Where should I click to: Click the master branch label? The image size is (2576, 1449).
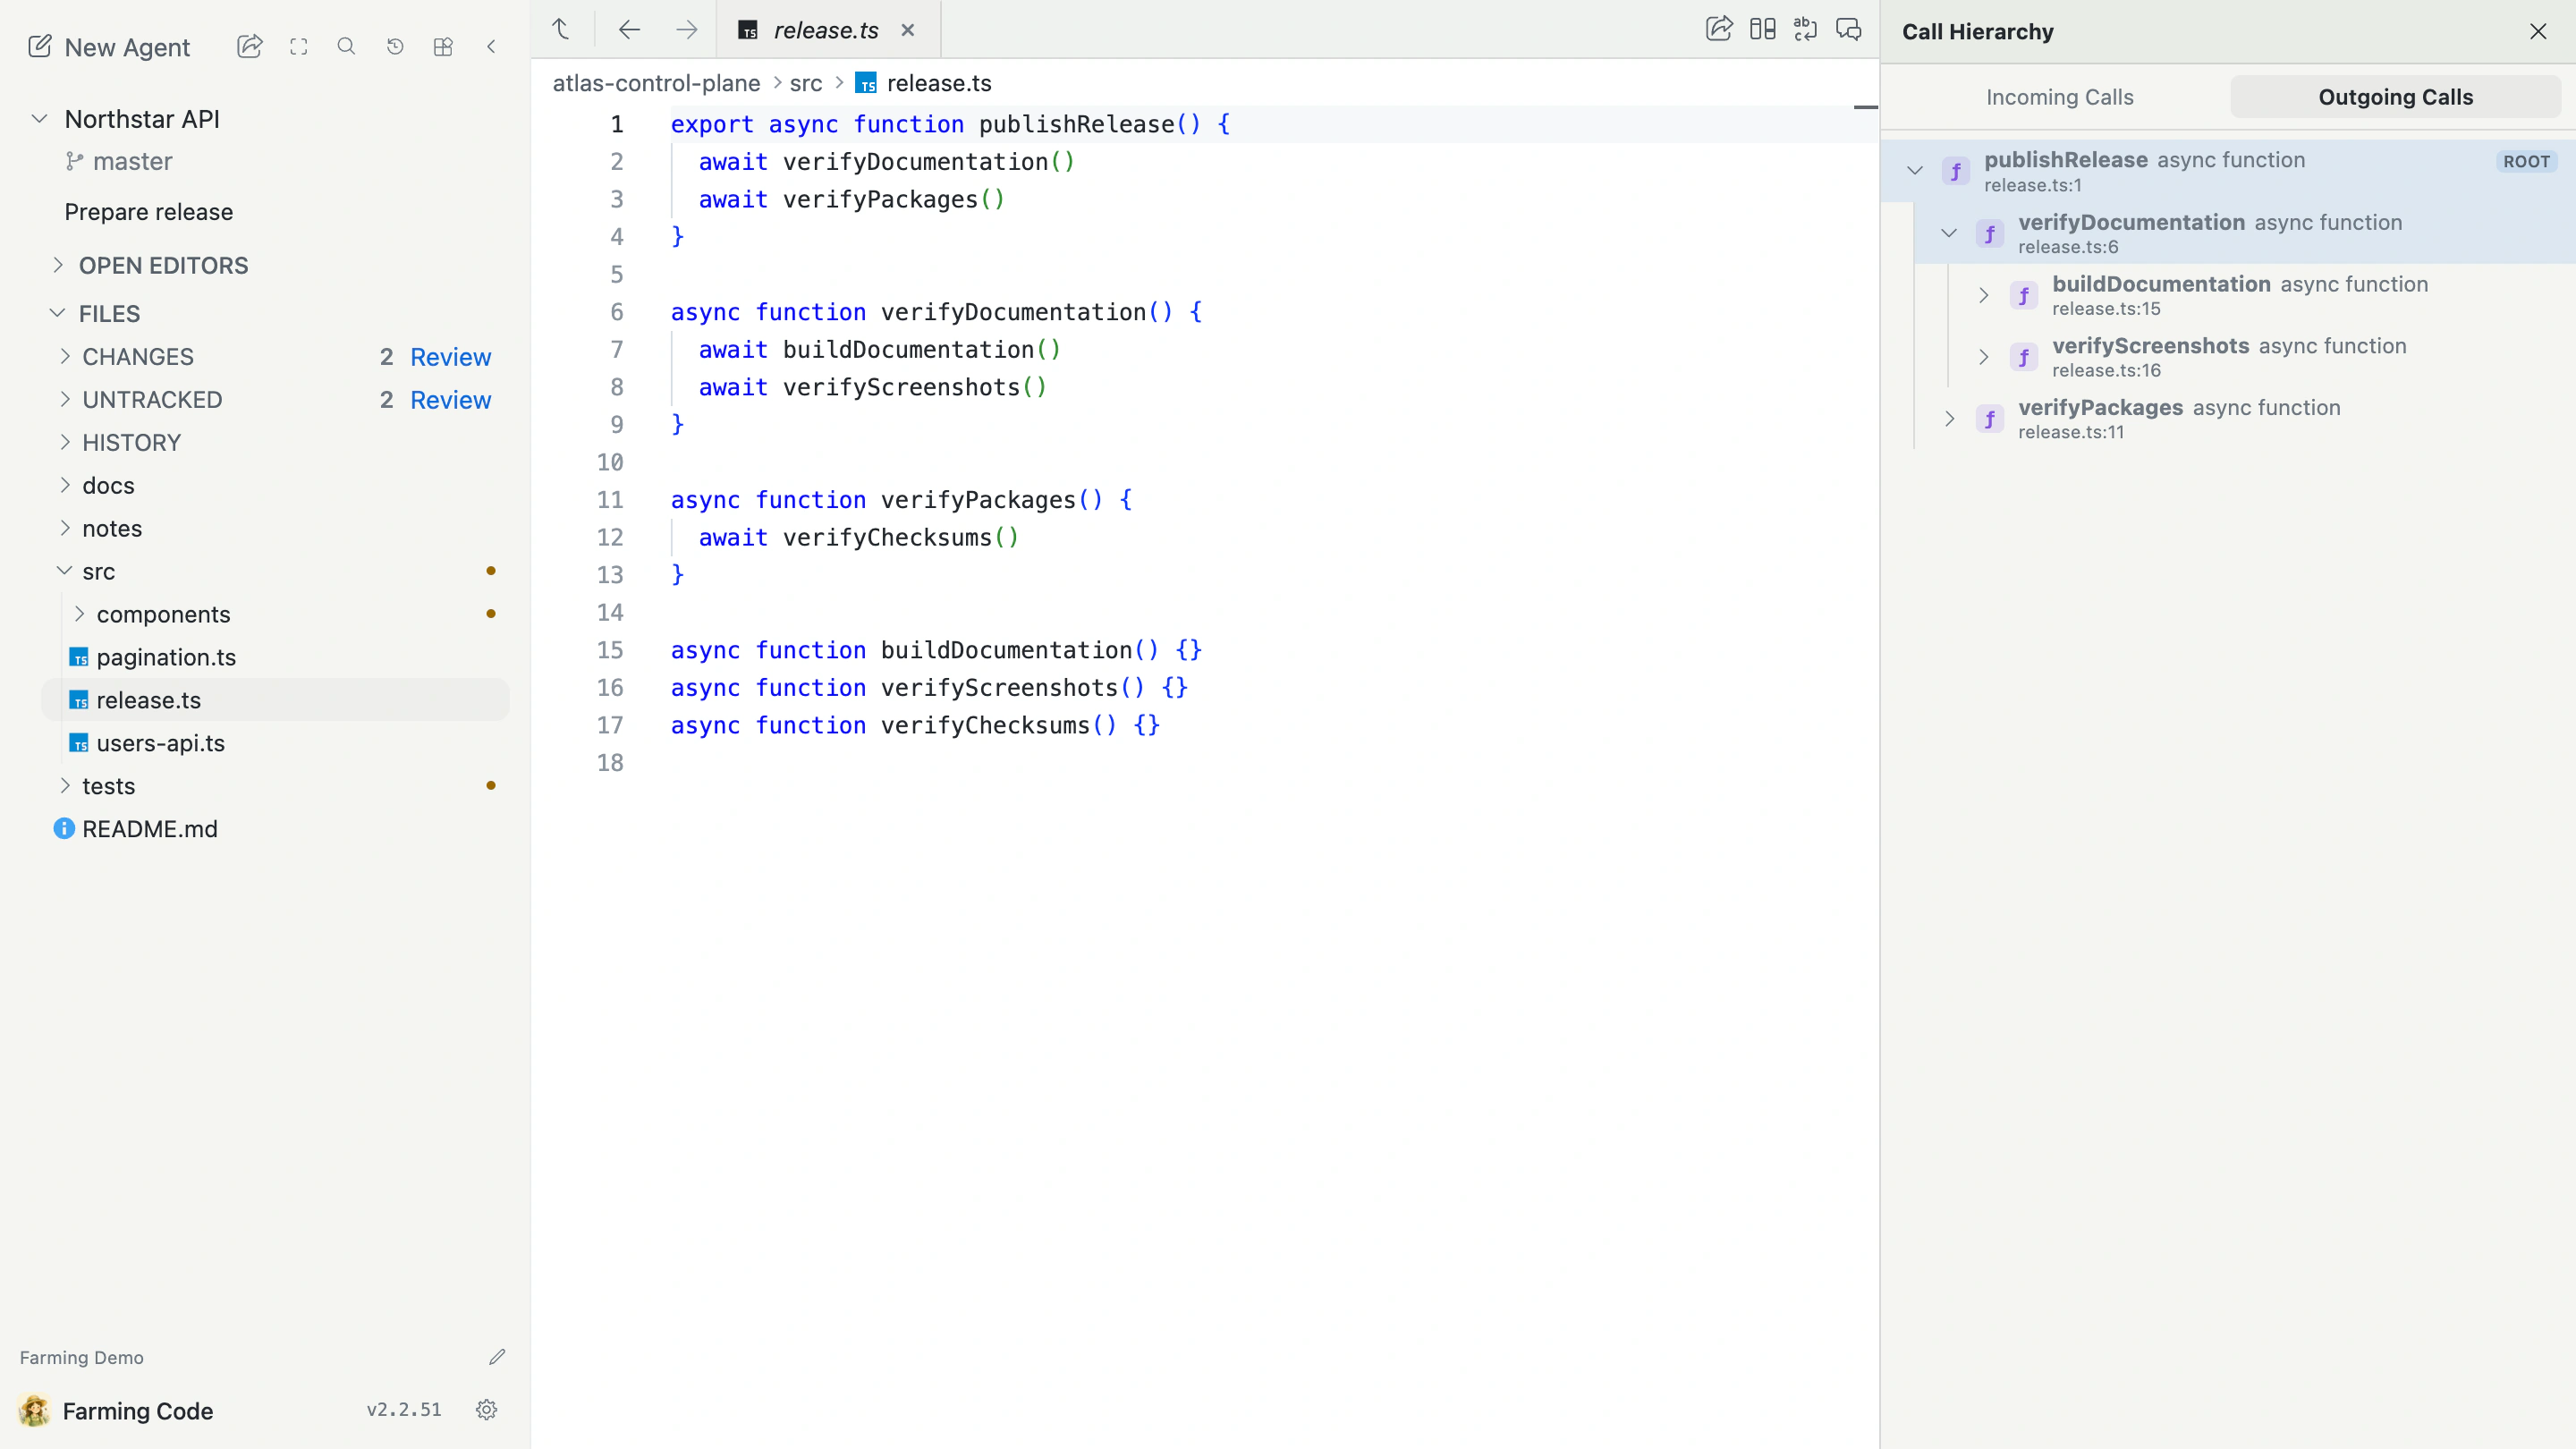132,161
